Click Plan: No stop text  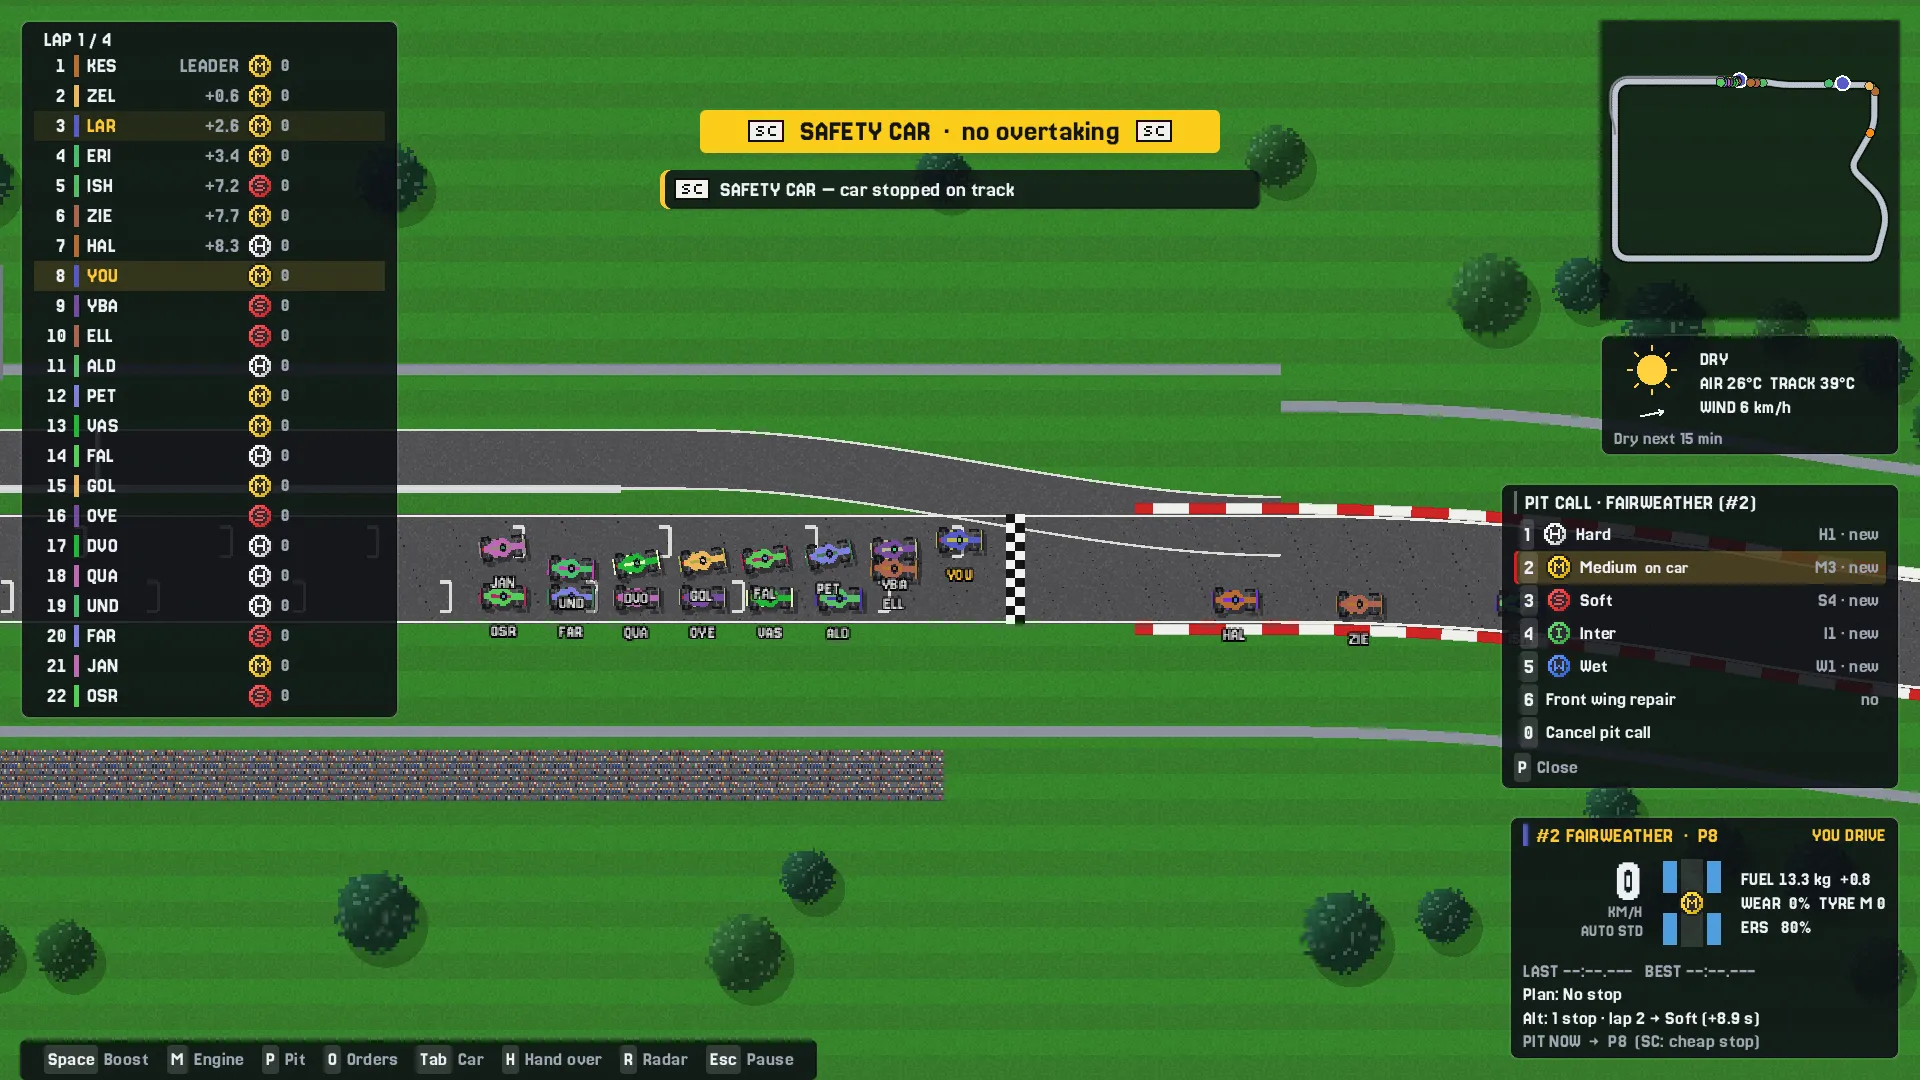click(x=1571, y=994)
